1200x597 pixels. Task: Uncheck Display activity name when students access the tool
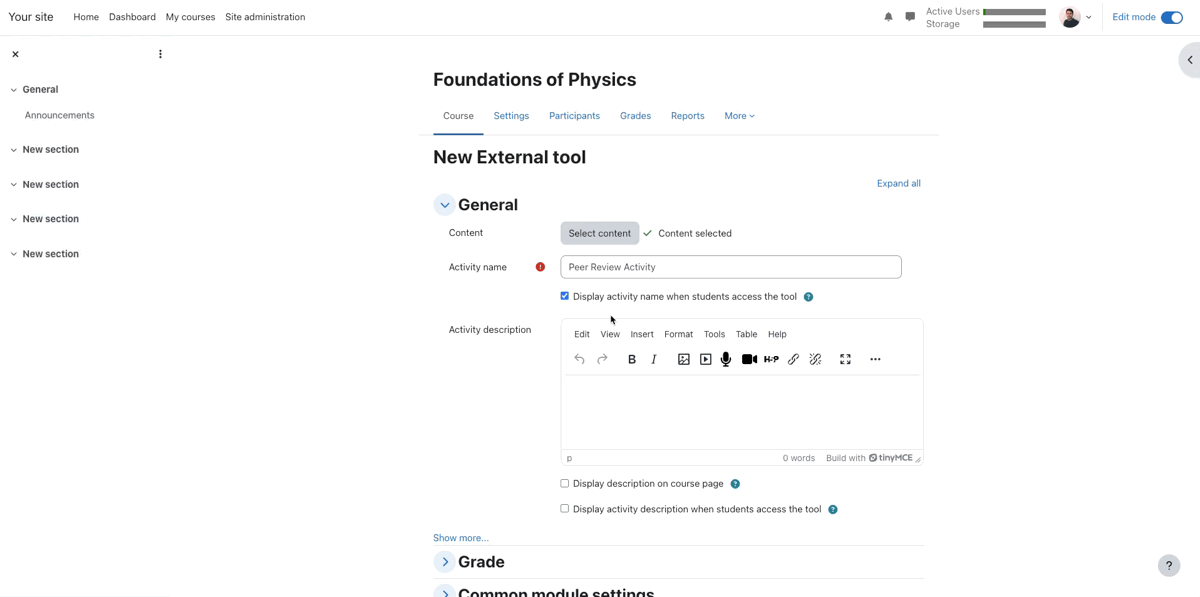click(564, 295)
